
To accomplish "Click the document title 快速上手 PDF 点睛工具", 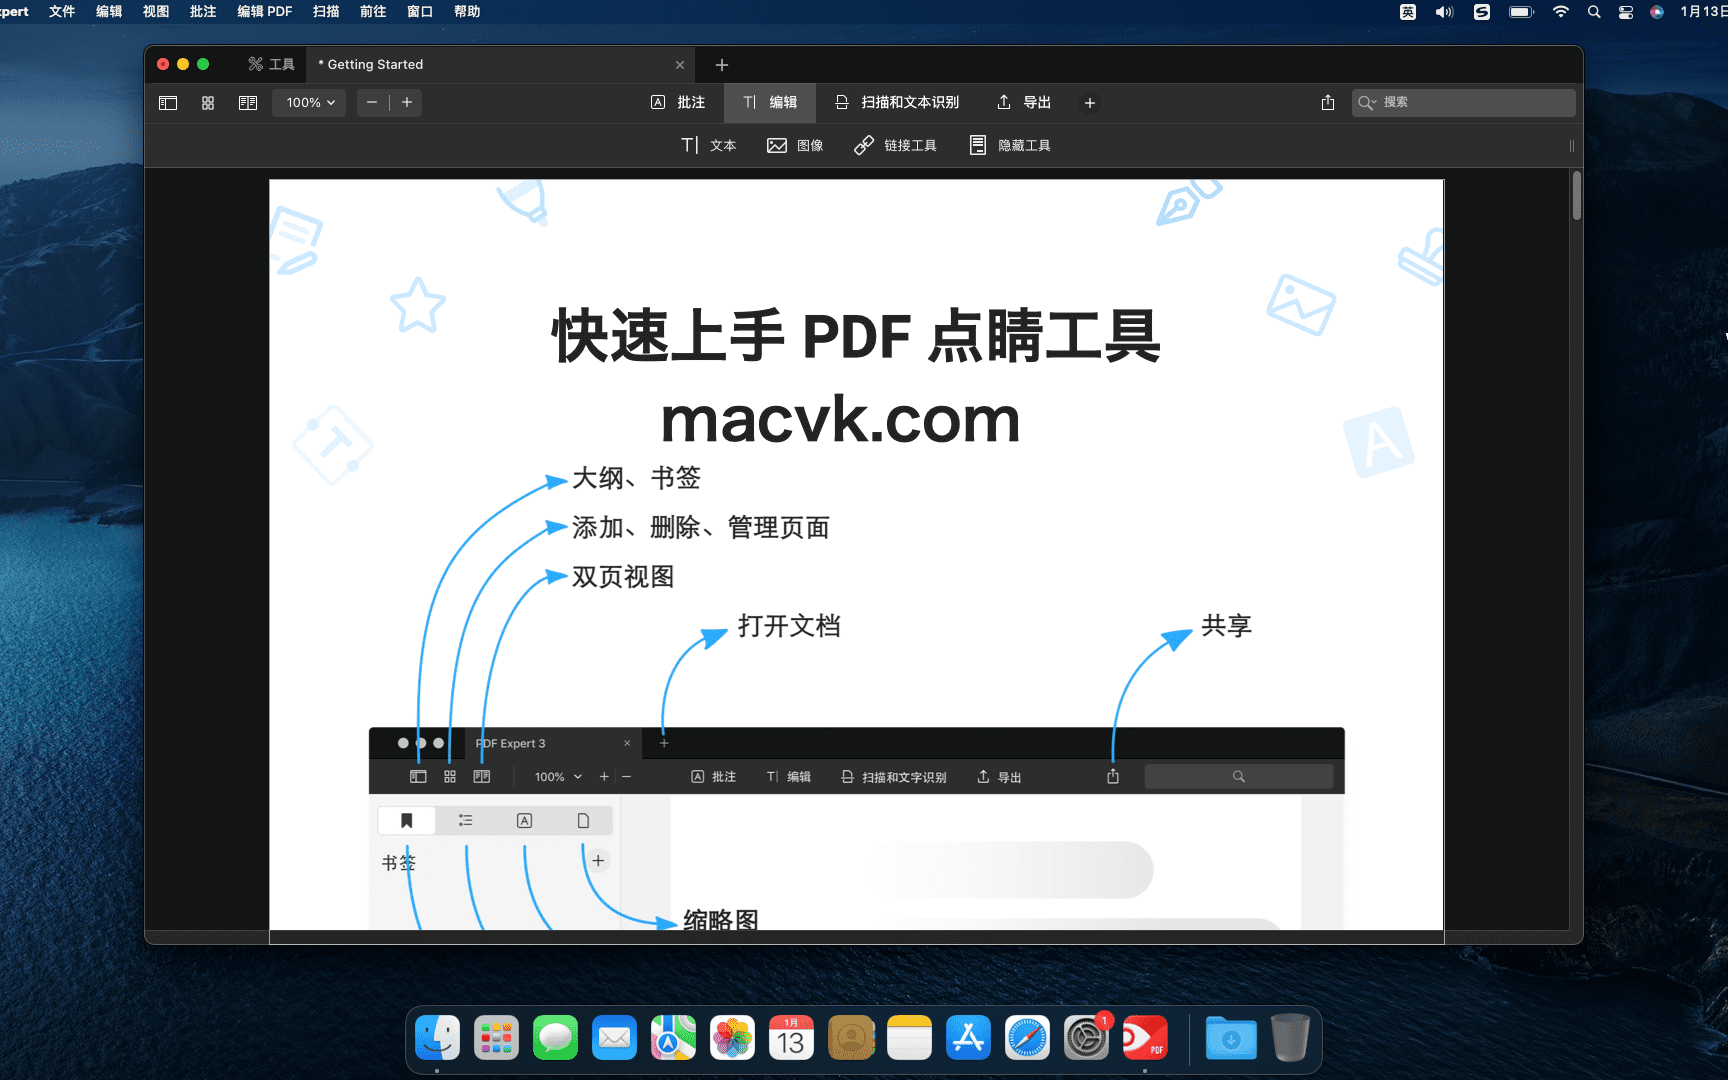I will click(856, 336).
